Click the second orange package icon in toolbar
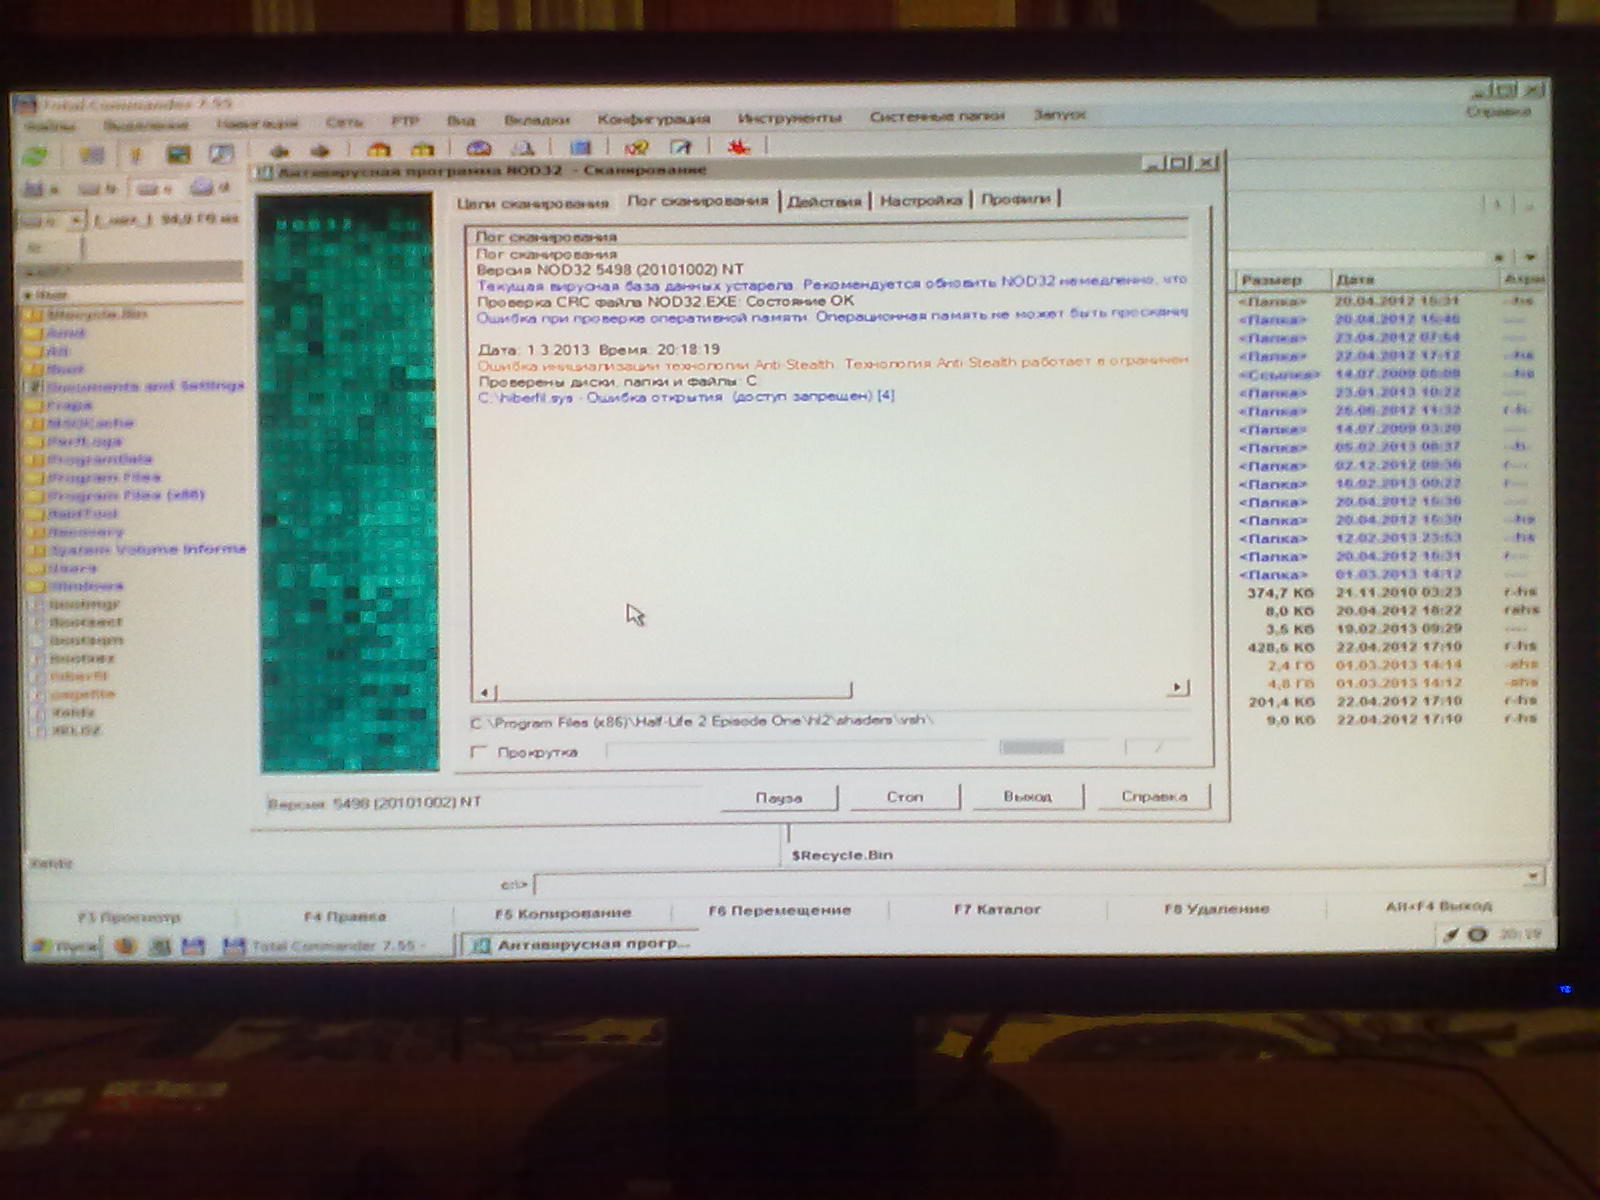 (423, 150)
